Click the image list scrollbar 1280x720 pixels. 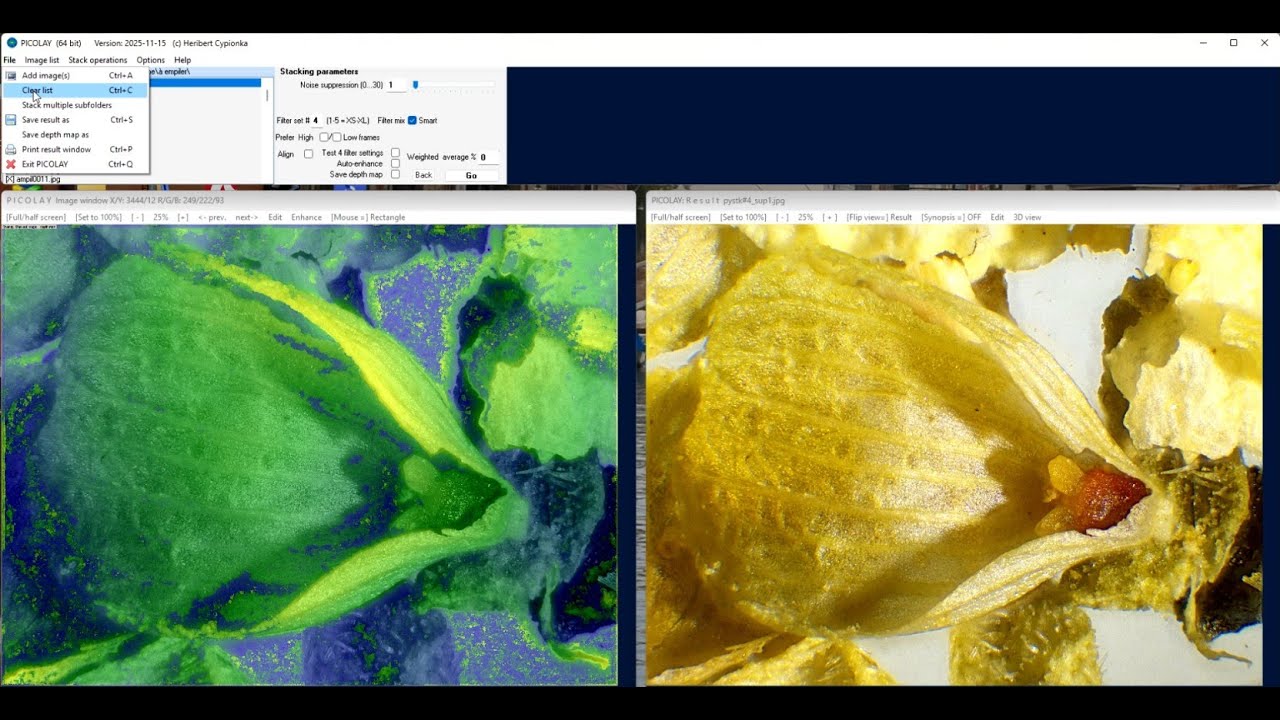click(x=267, y=95)
